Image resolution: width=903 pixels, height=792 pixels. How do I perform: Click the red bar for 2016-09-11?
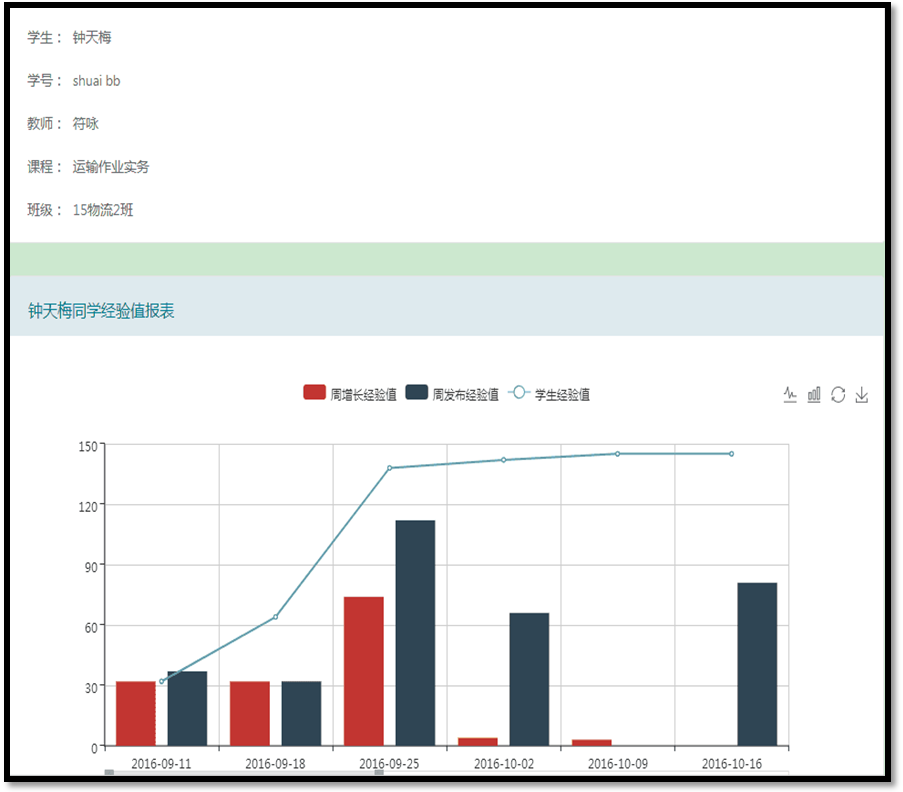click(x=136, y=714)
